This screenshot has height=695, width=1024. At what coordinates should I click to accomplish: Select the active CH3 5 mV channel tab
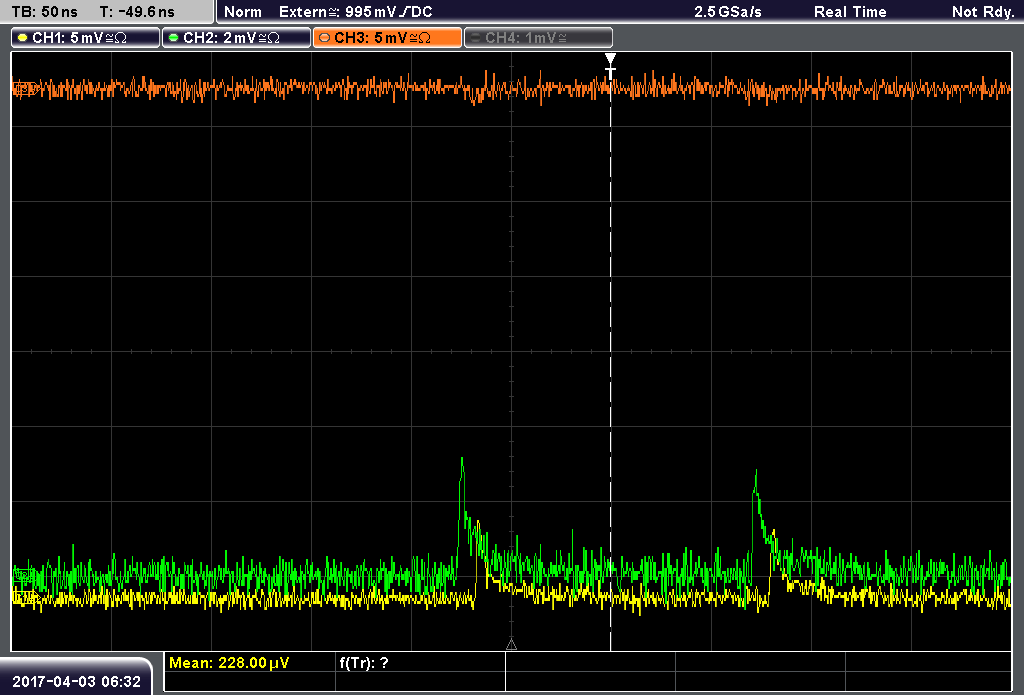tap(387, 38)
